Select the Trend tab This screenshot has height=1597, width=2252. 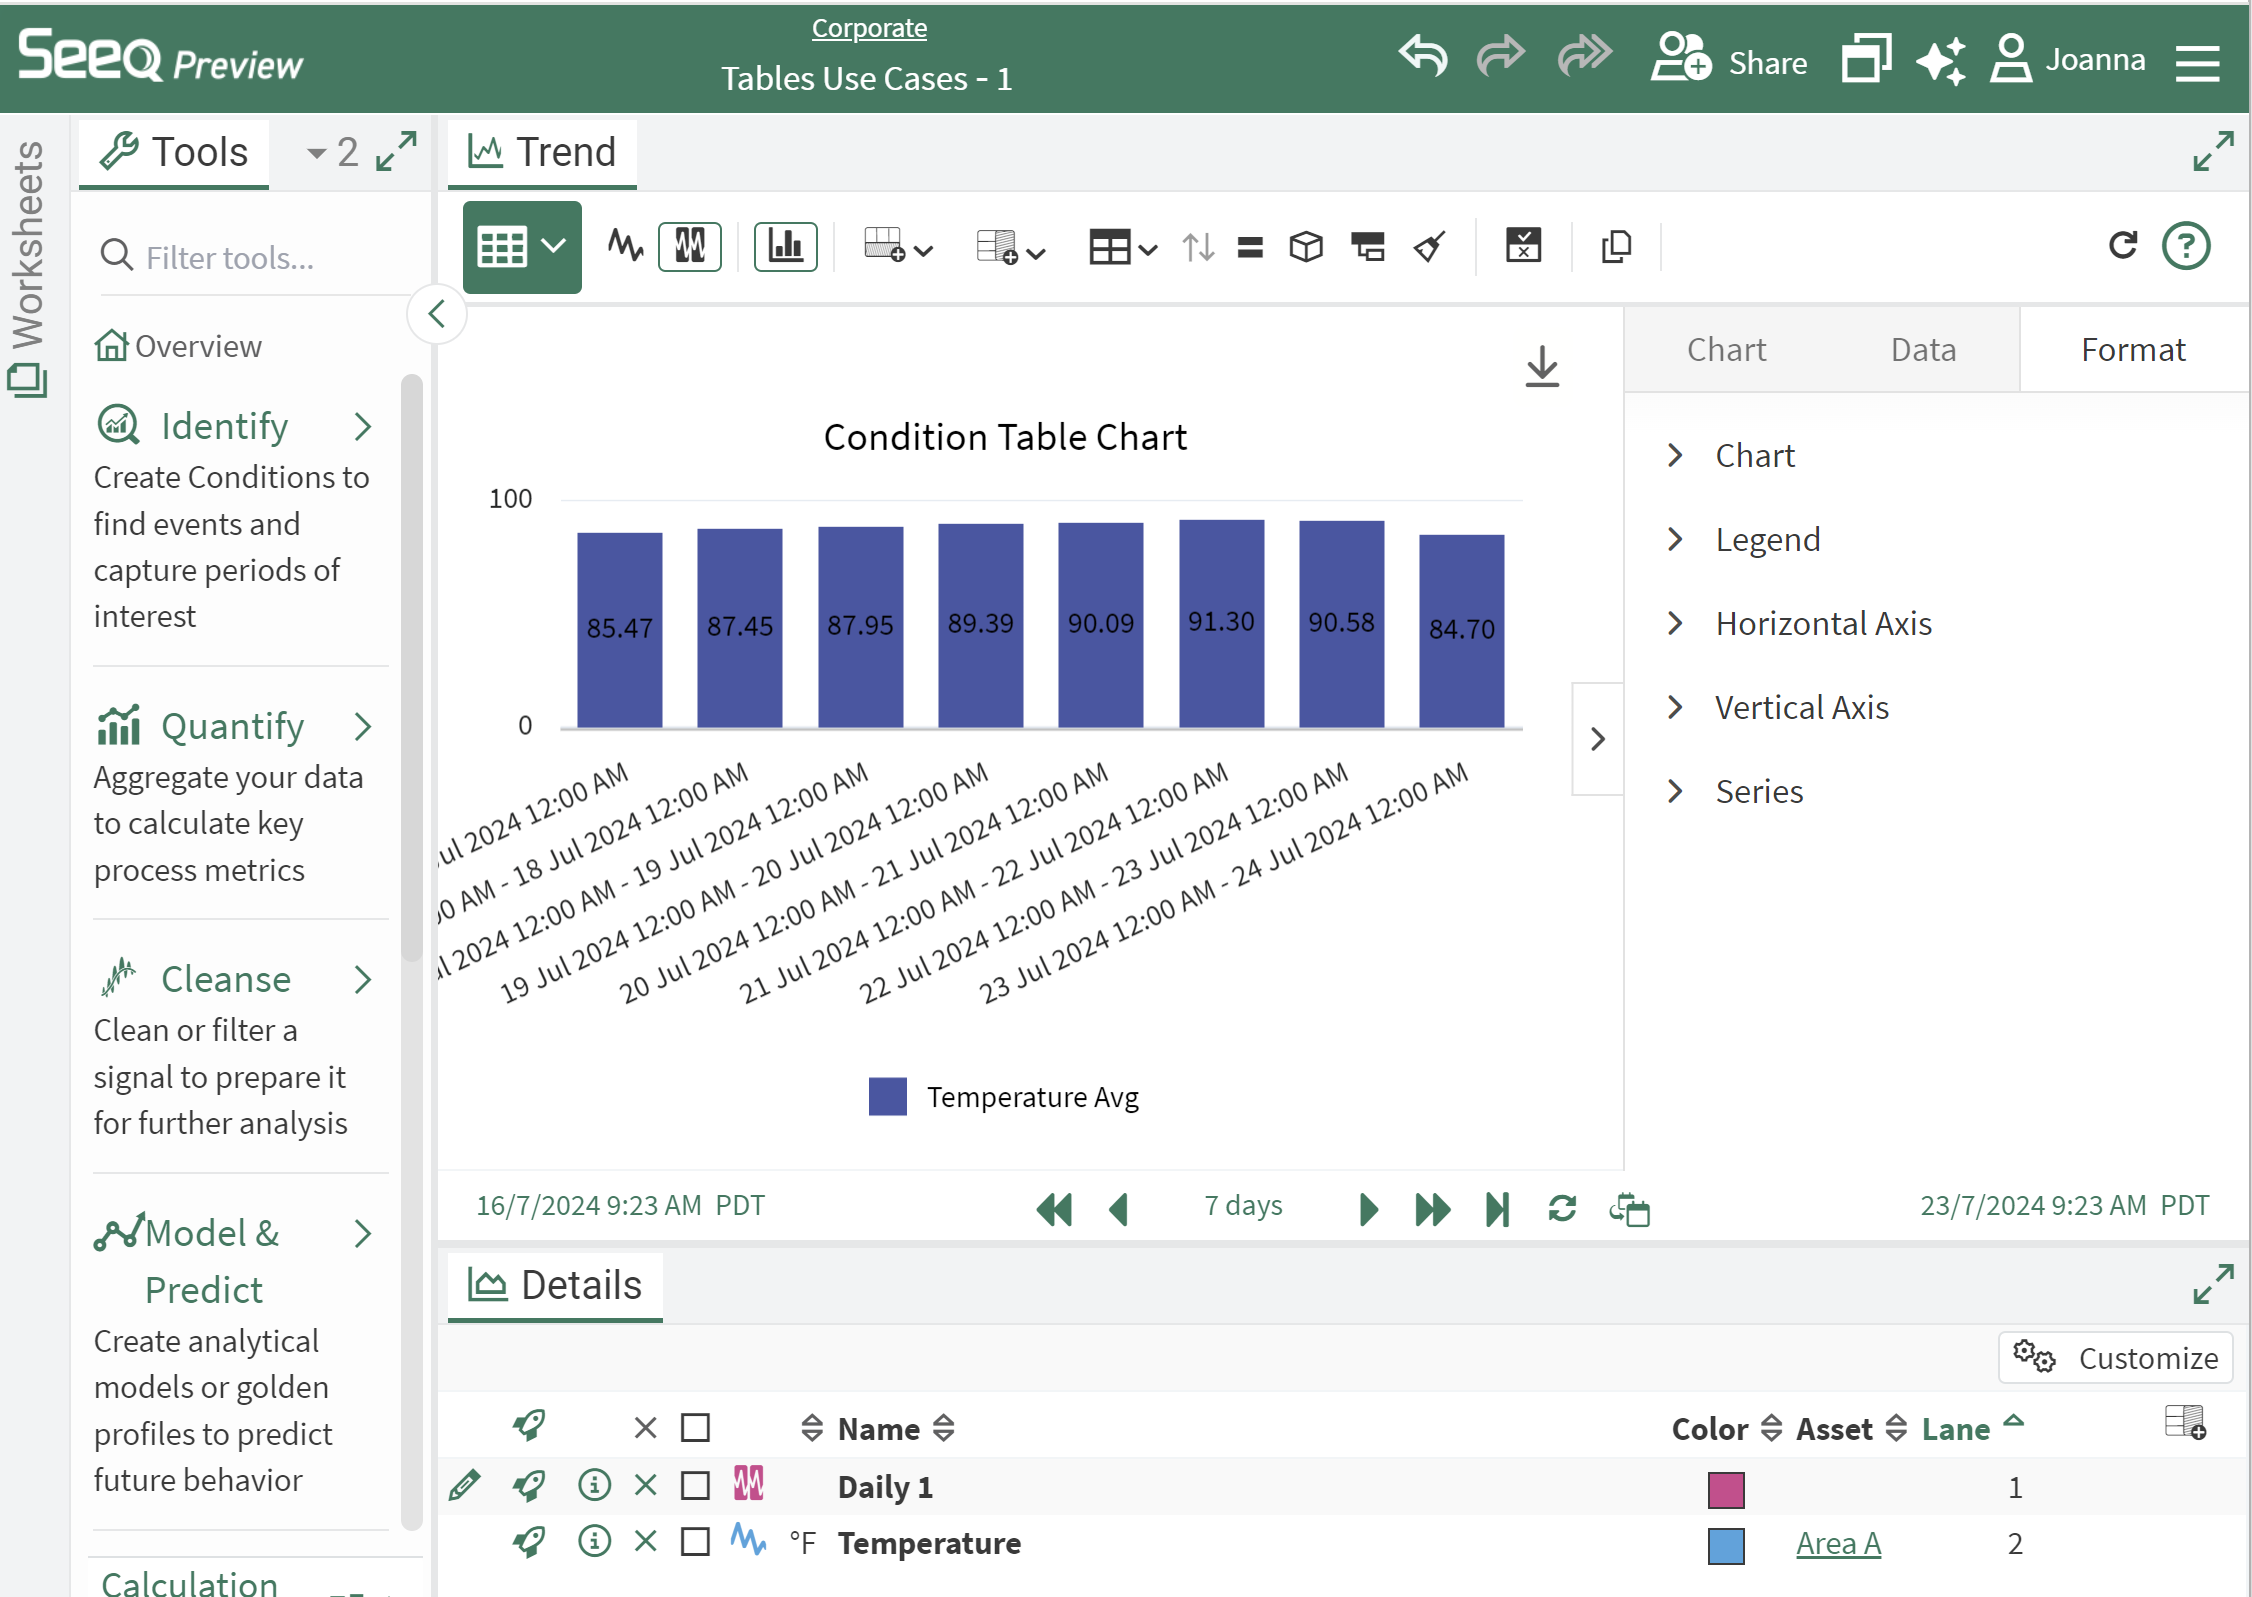tap(543, 152)
